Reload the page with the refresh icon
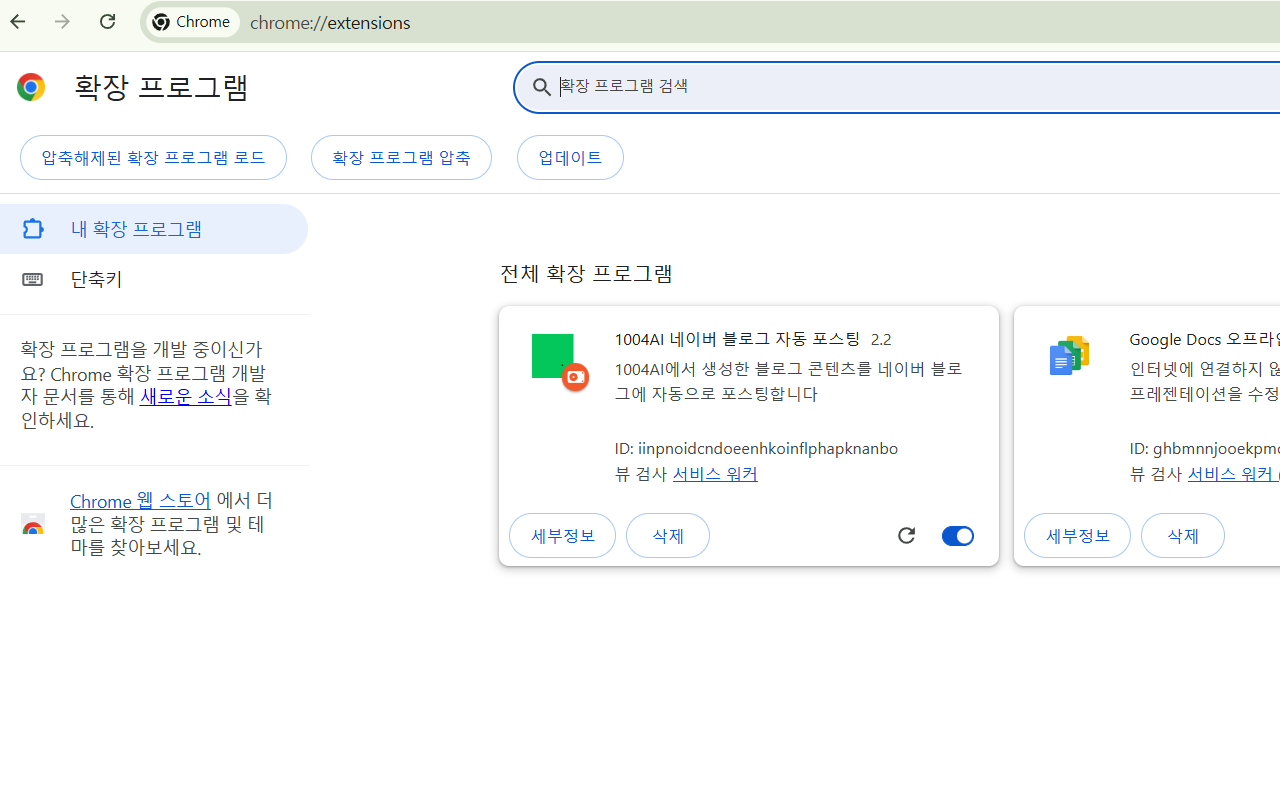The width and height of the screenshot is (1280, 800). (x=107, y=22)
